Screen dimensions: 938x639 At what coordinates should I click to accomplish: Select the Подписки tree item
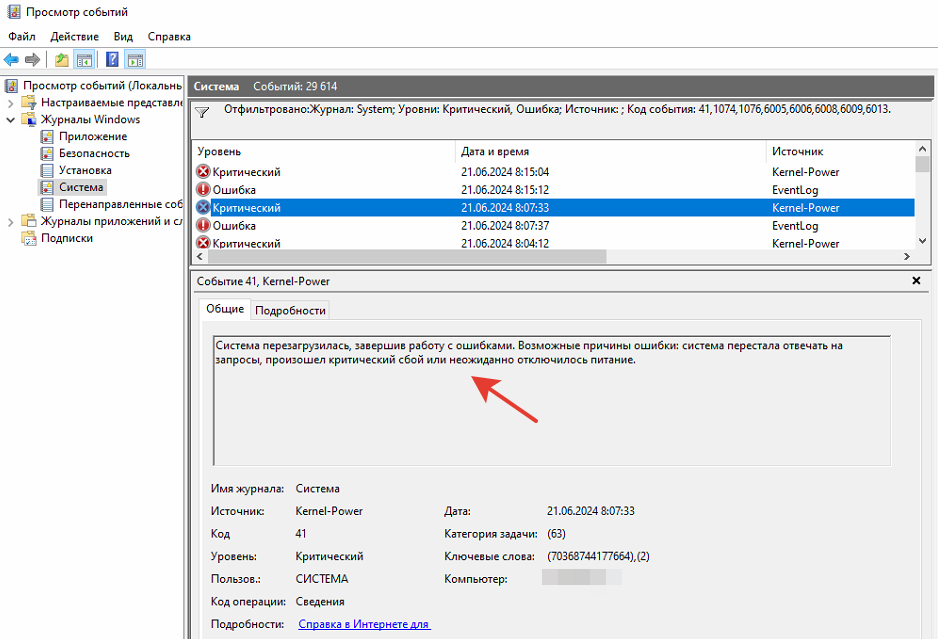pyautogui.click(x=66, y=238)
